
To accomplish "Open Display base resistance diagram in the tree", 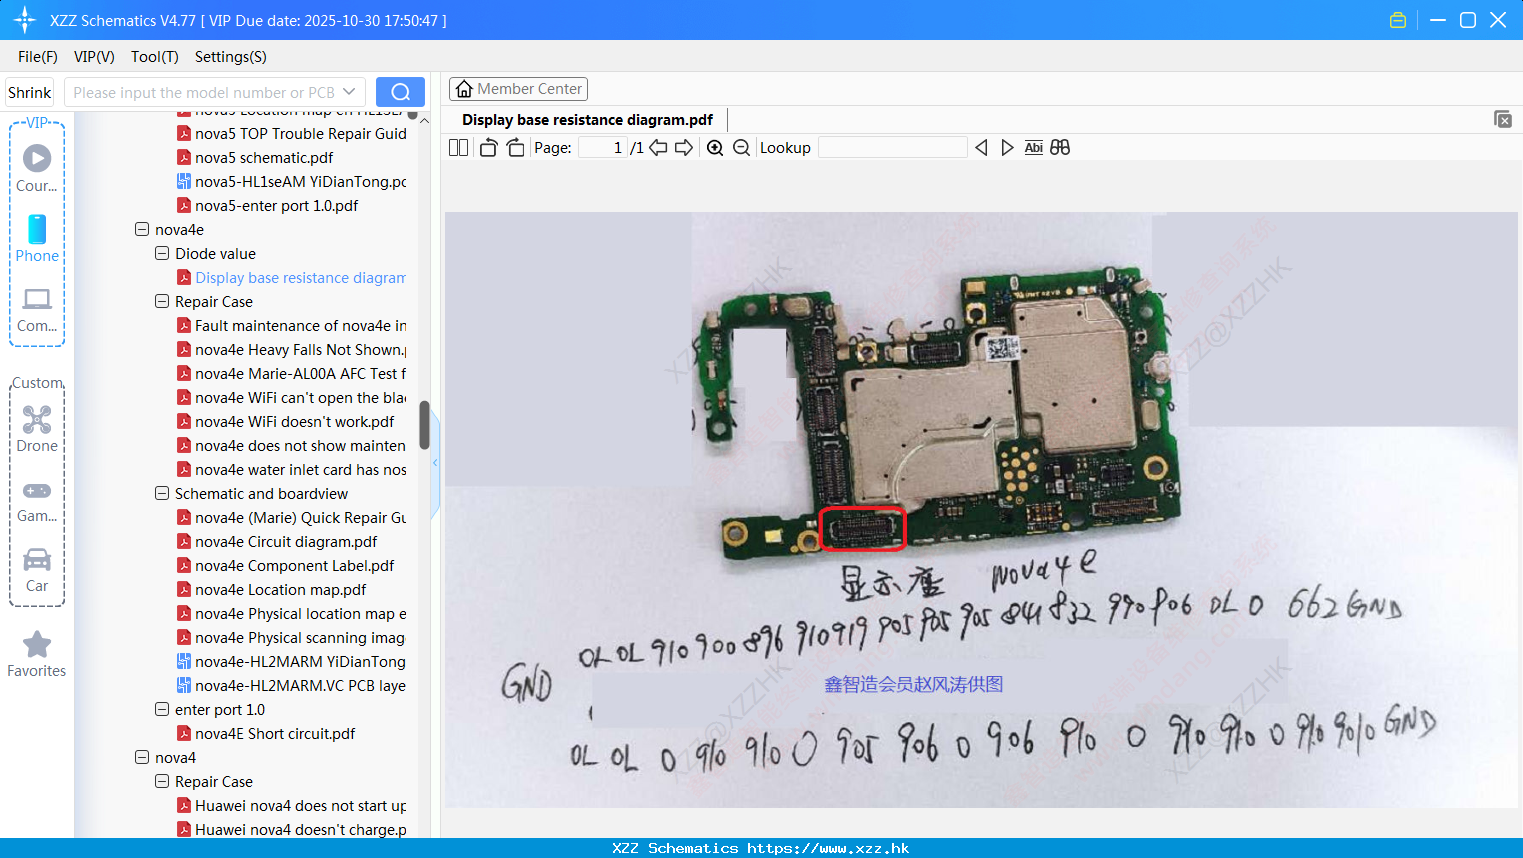I will [300, 278].
